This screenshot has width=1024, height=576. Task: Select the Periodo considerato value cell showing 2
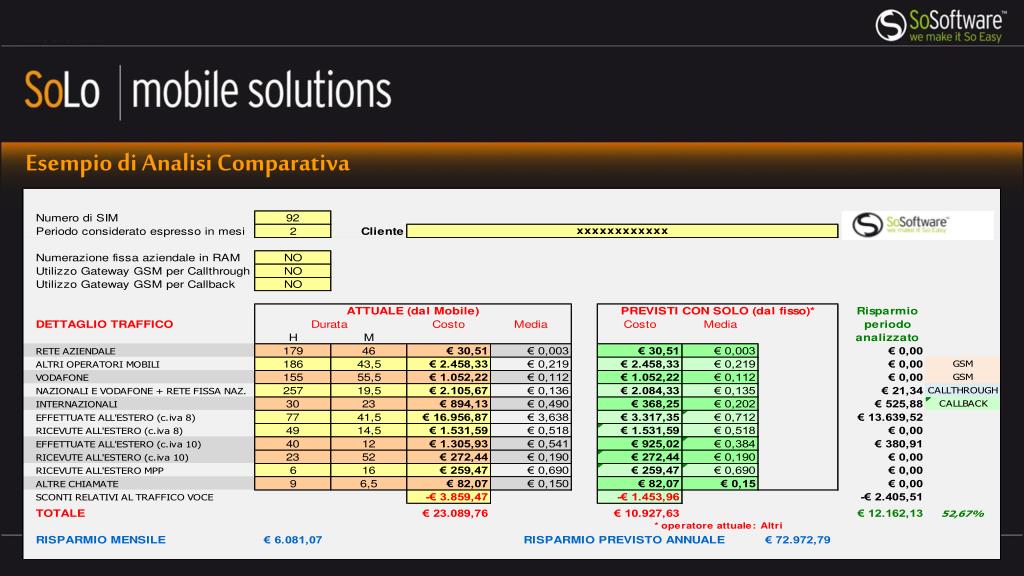(293, 231)
